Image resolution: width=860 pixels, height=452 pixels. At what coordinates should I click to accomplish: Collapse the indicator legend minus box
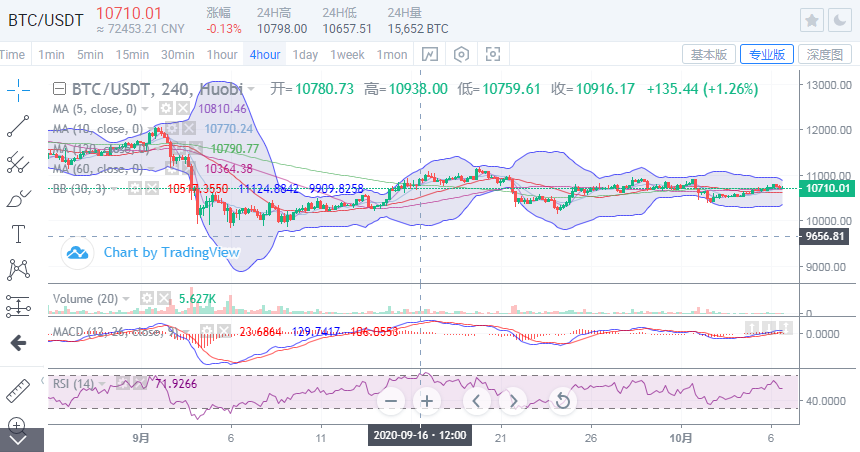(59, 89)
